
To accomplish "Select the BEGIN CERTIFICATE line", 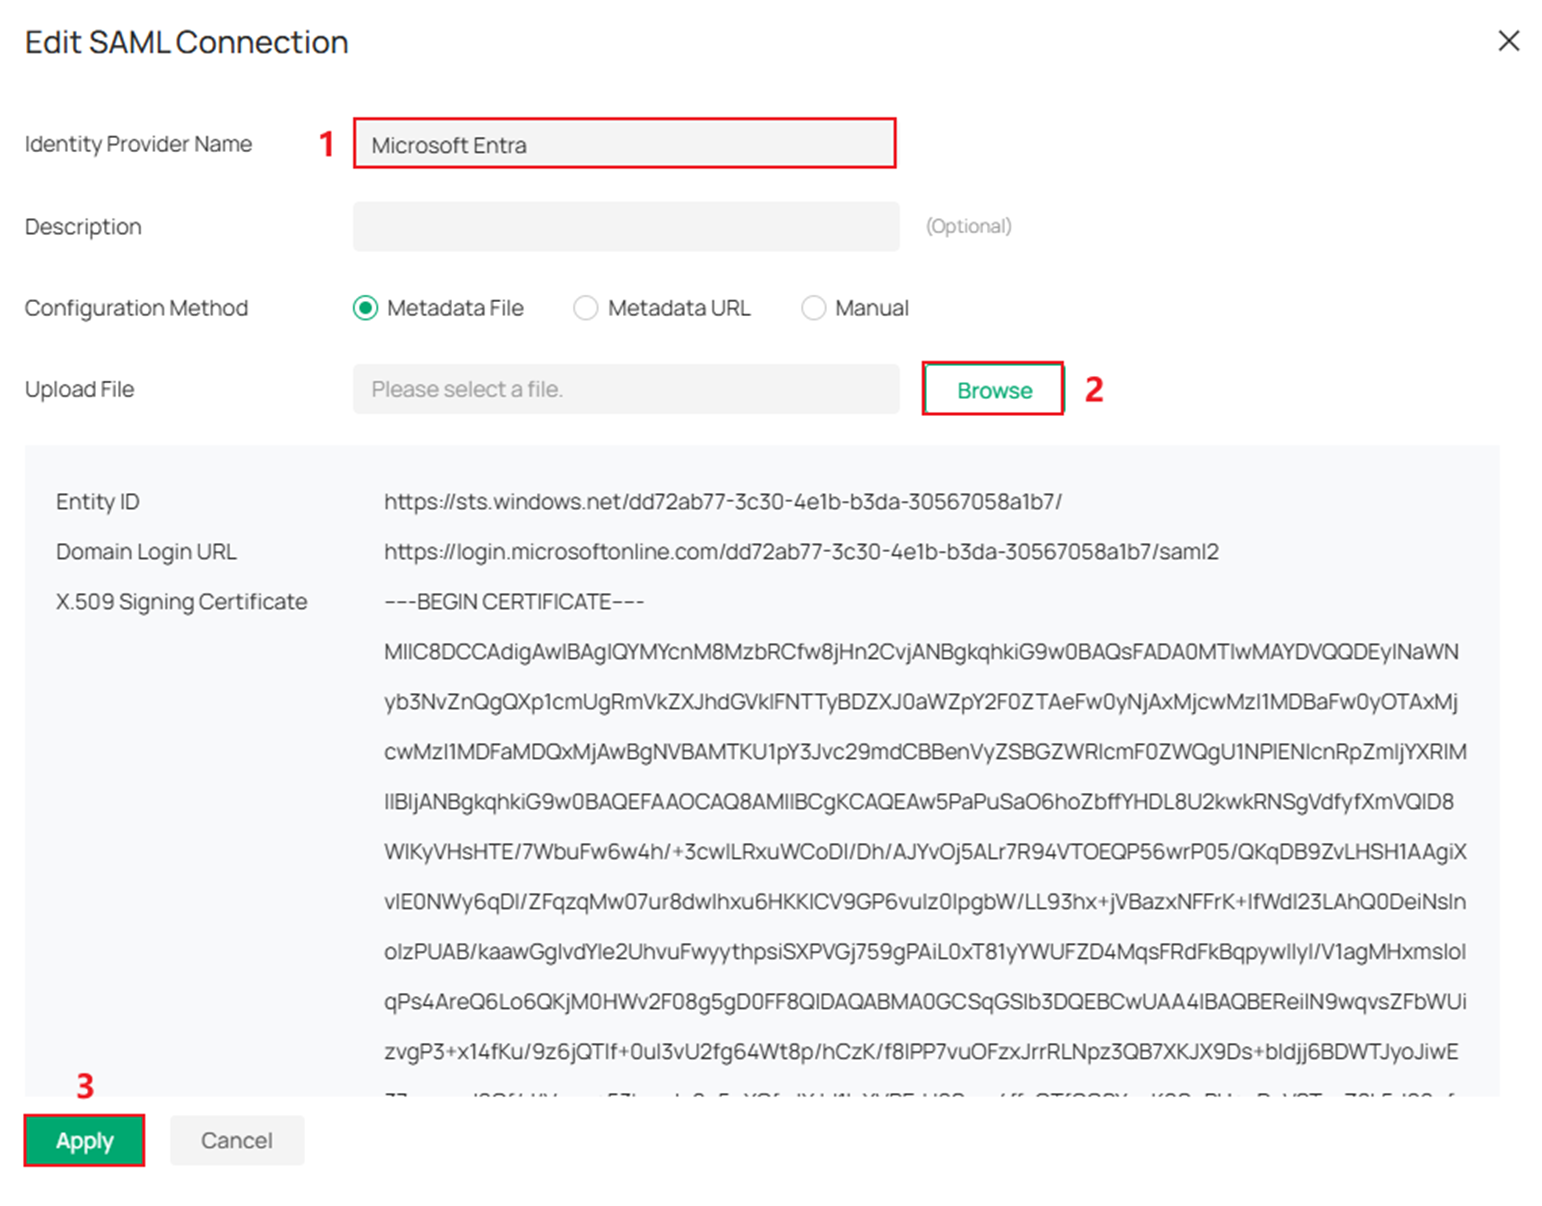I will [x=513, y=601].
